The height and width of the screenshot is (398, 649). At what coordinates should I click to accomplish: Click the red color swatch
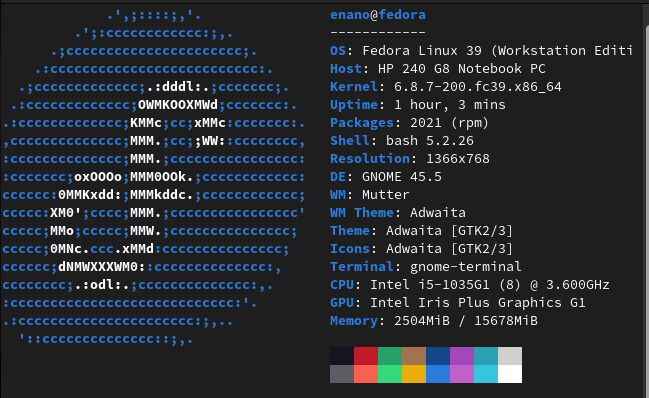(366, 356)
